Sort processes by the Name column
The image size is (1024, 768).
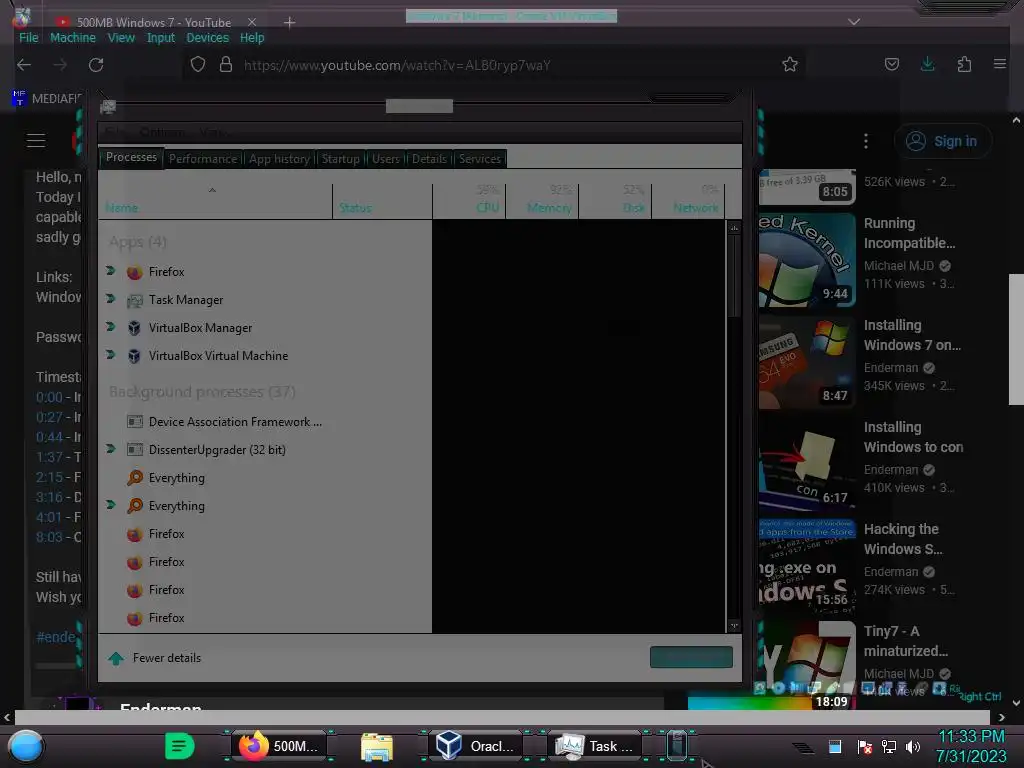point(216,200)
